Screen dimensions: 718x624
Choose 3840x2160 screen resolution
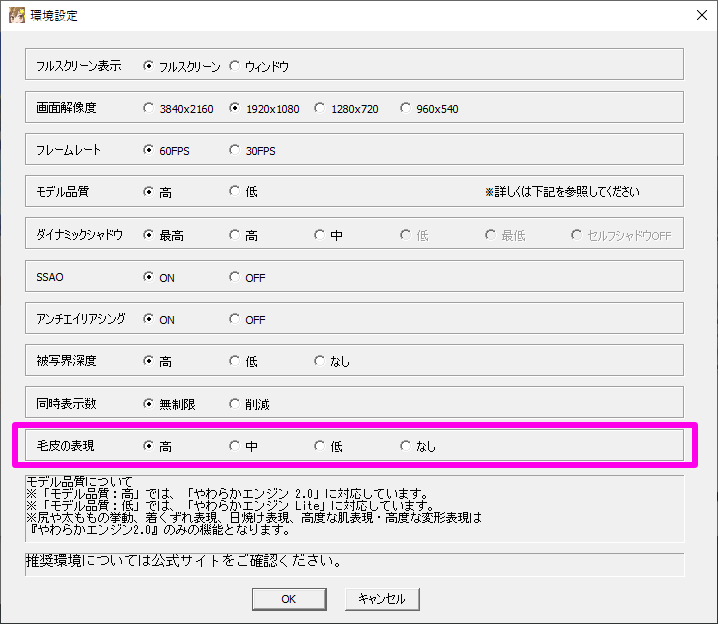click(x=149, y=108)
